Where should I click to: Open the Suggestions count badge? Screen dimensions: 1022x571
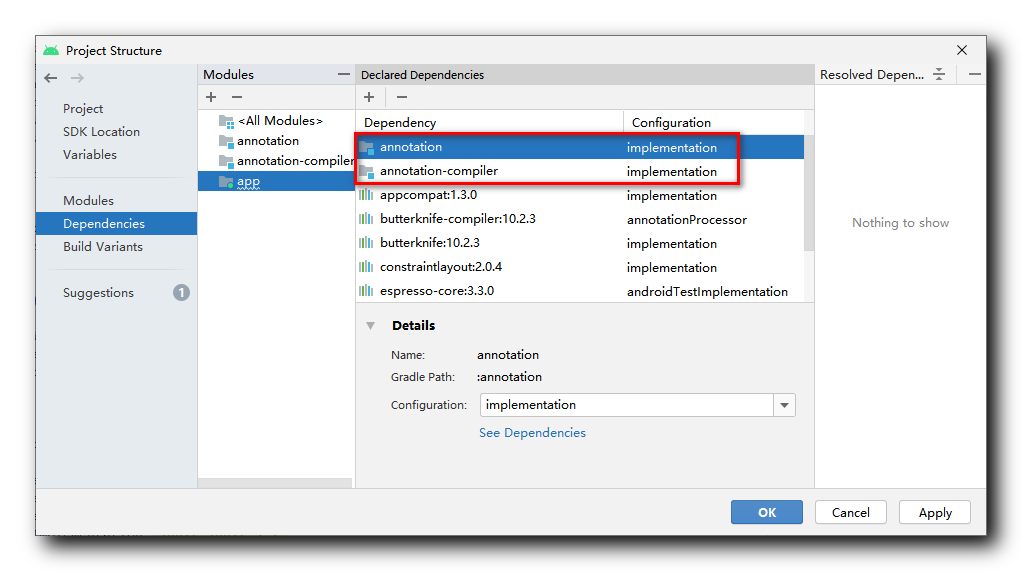click(x=181, y=293)
